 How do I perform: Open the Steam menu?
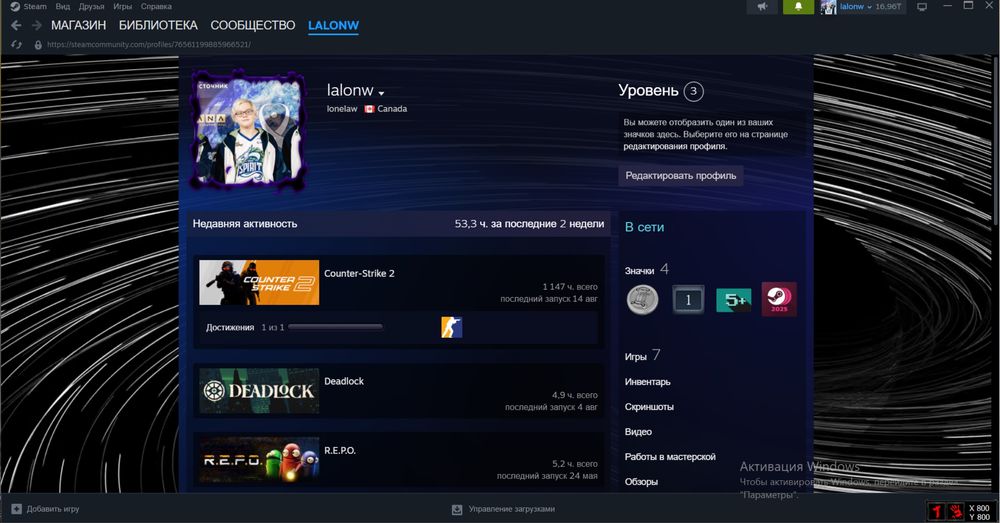point(35,6)
